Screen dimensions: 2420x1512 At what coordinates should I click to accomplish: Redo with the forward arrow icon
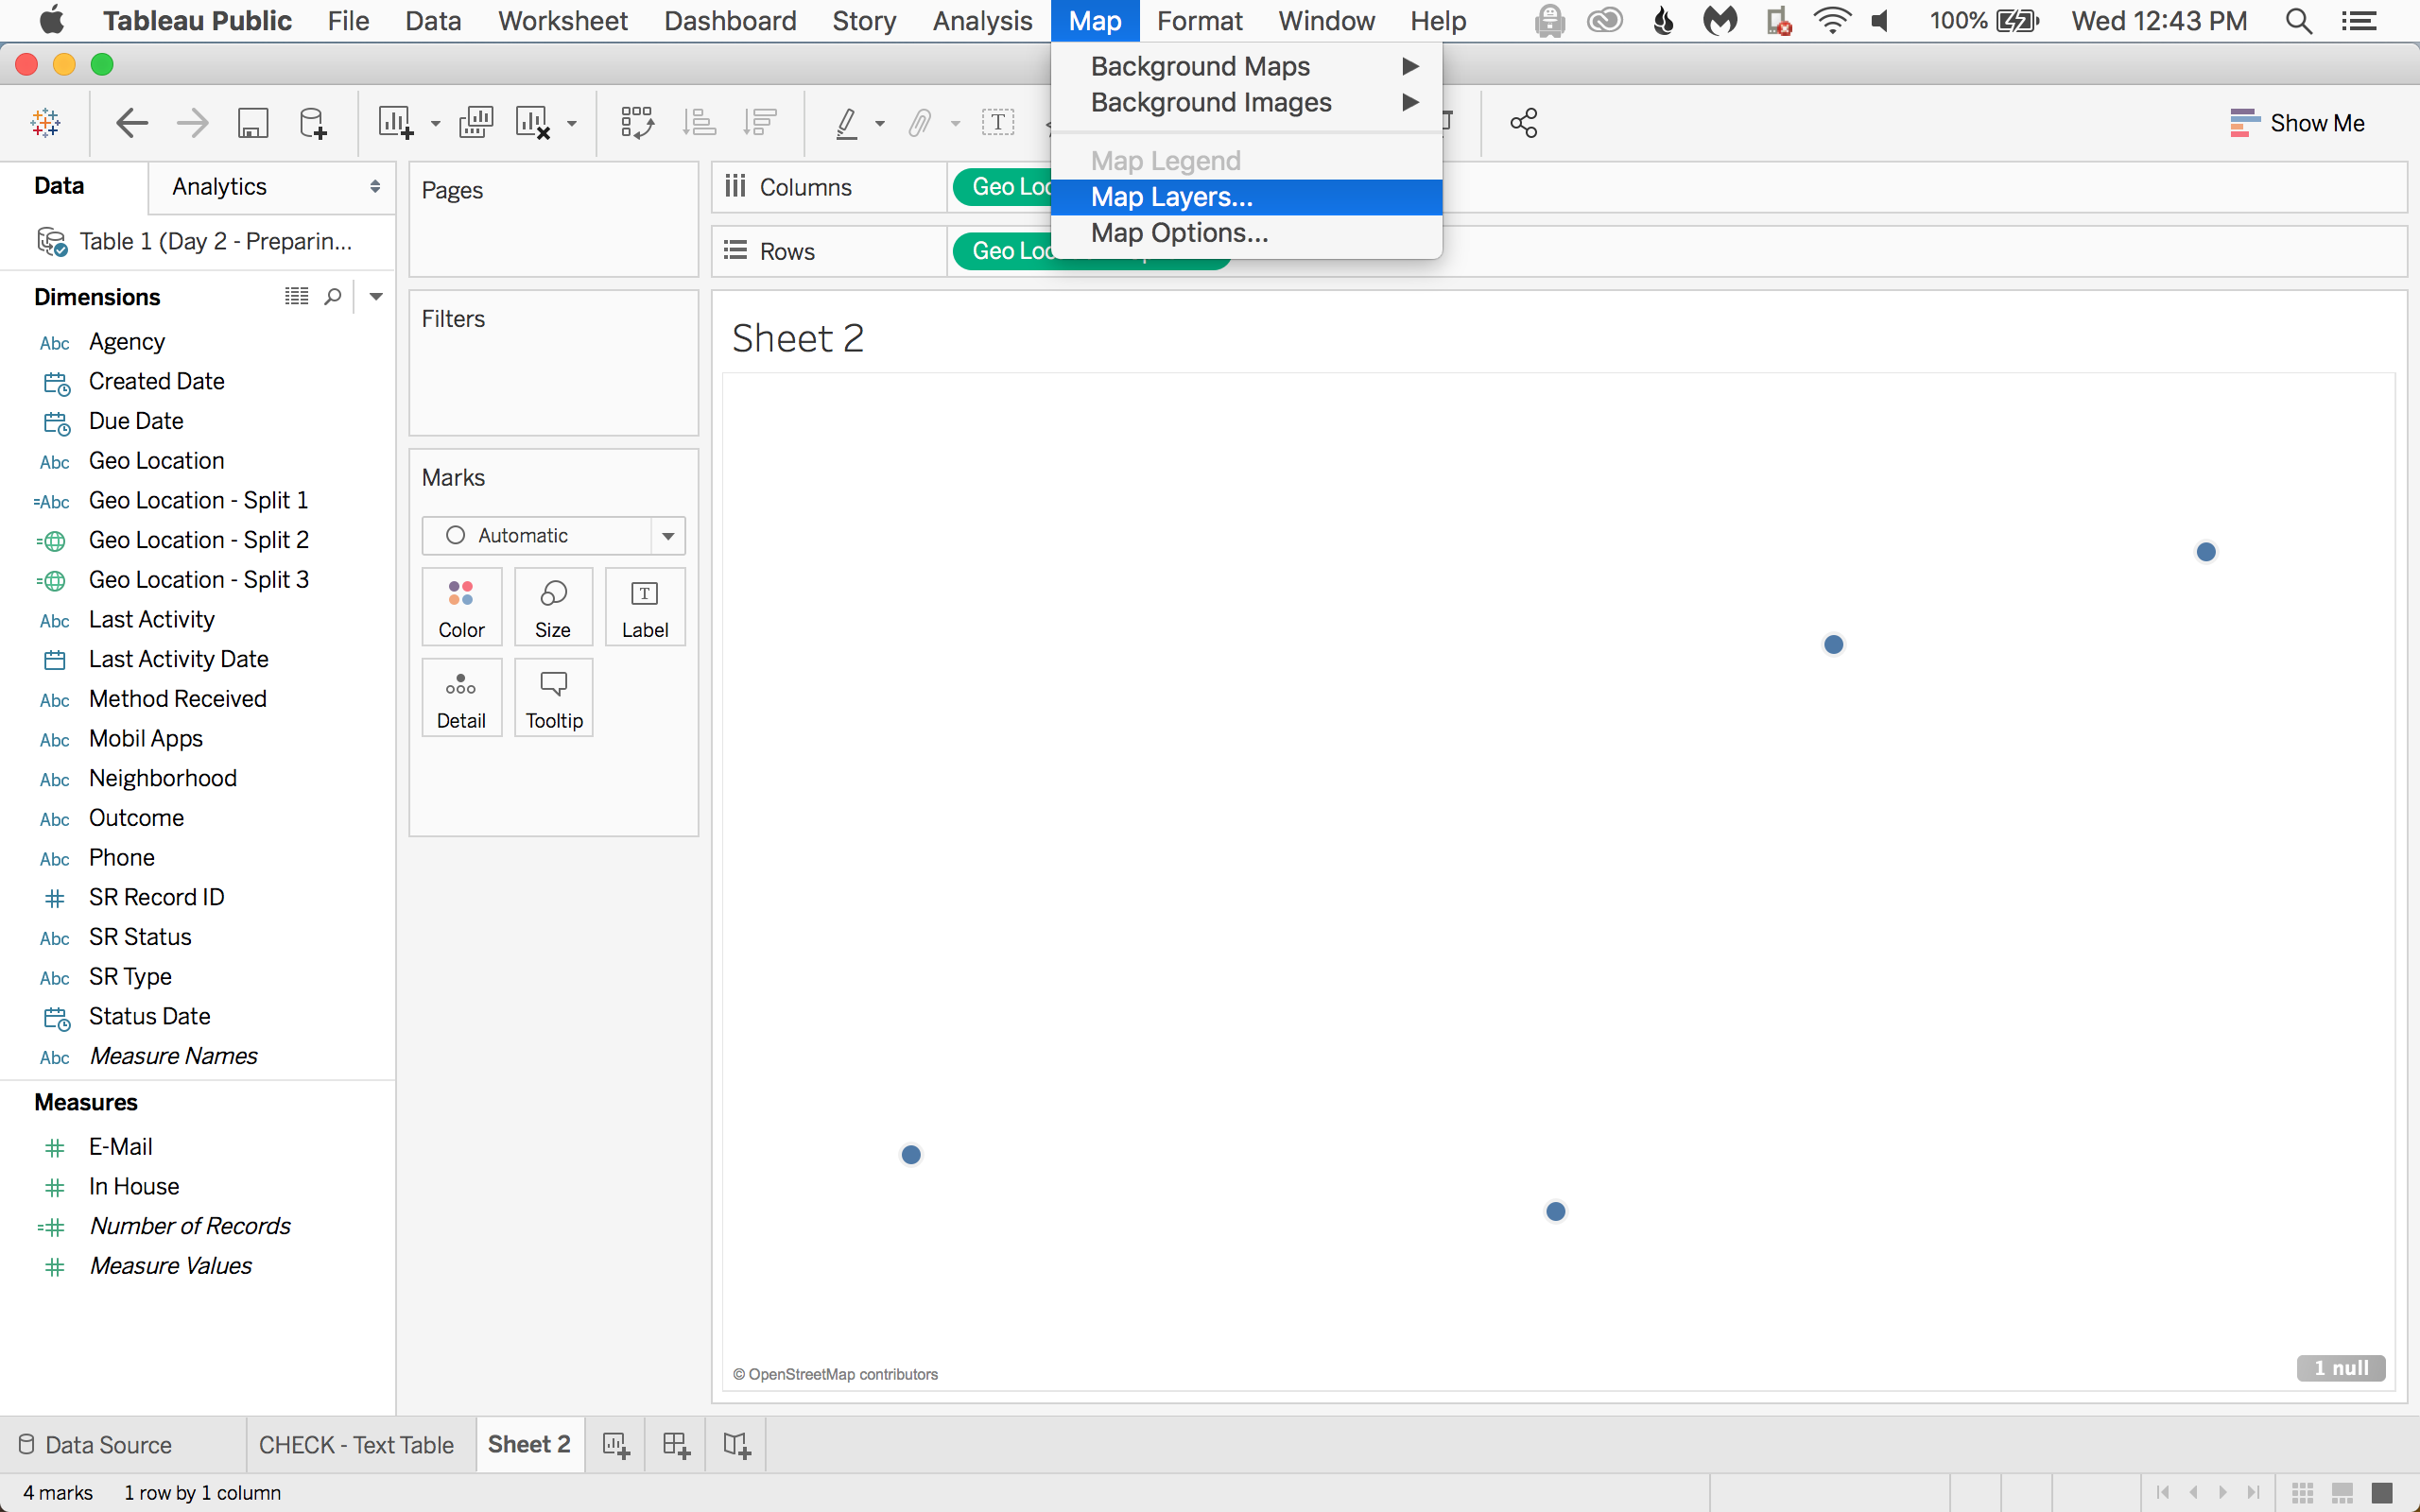(192, 123)
